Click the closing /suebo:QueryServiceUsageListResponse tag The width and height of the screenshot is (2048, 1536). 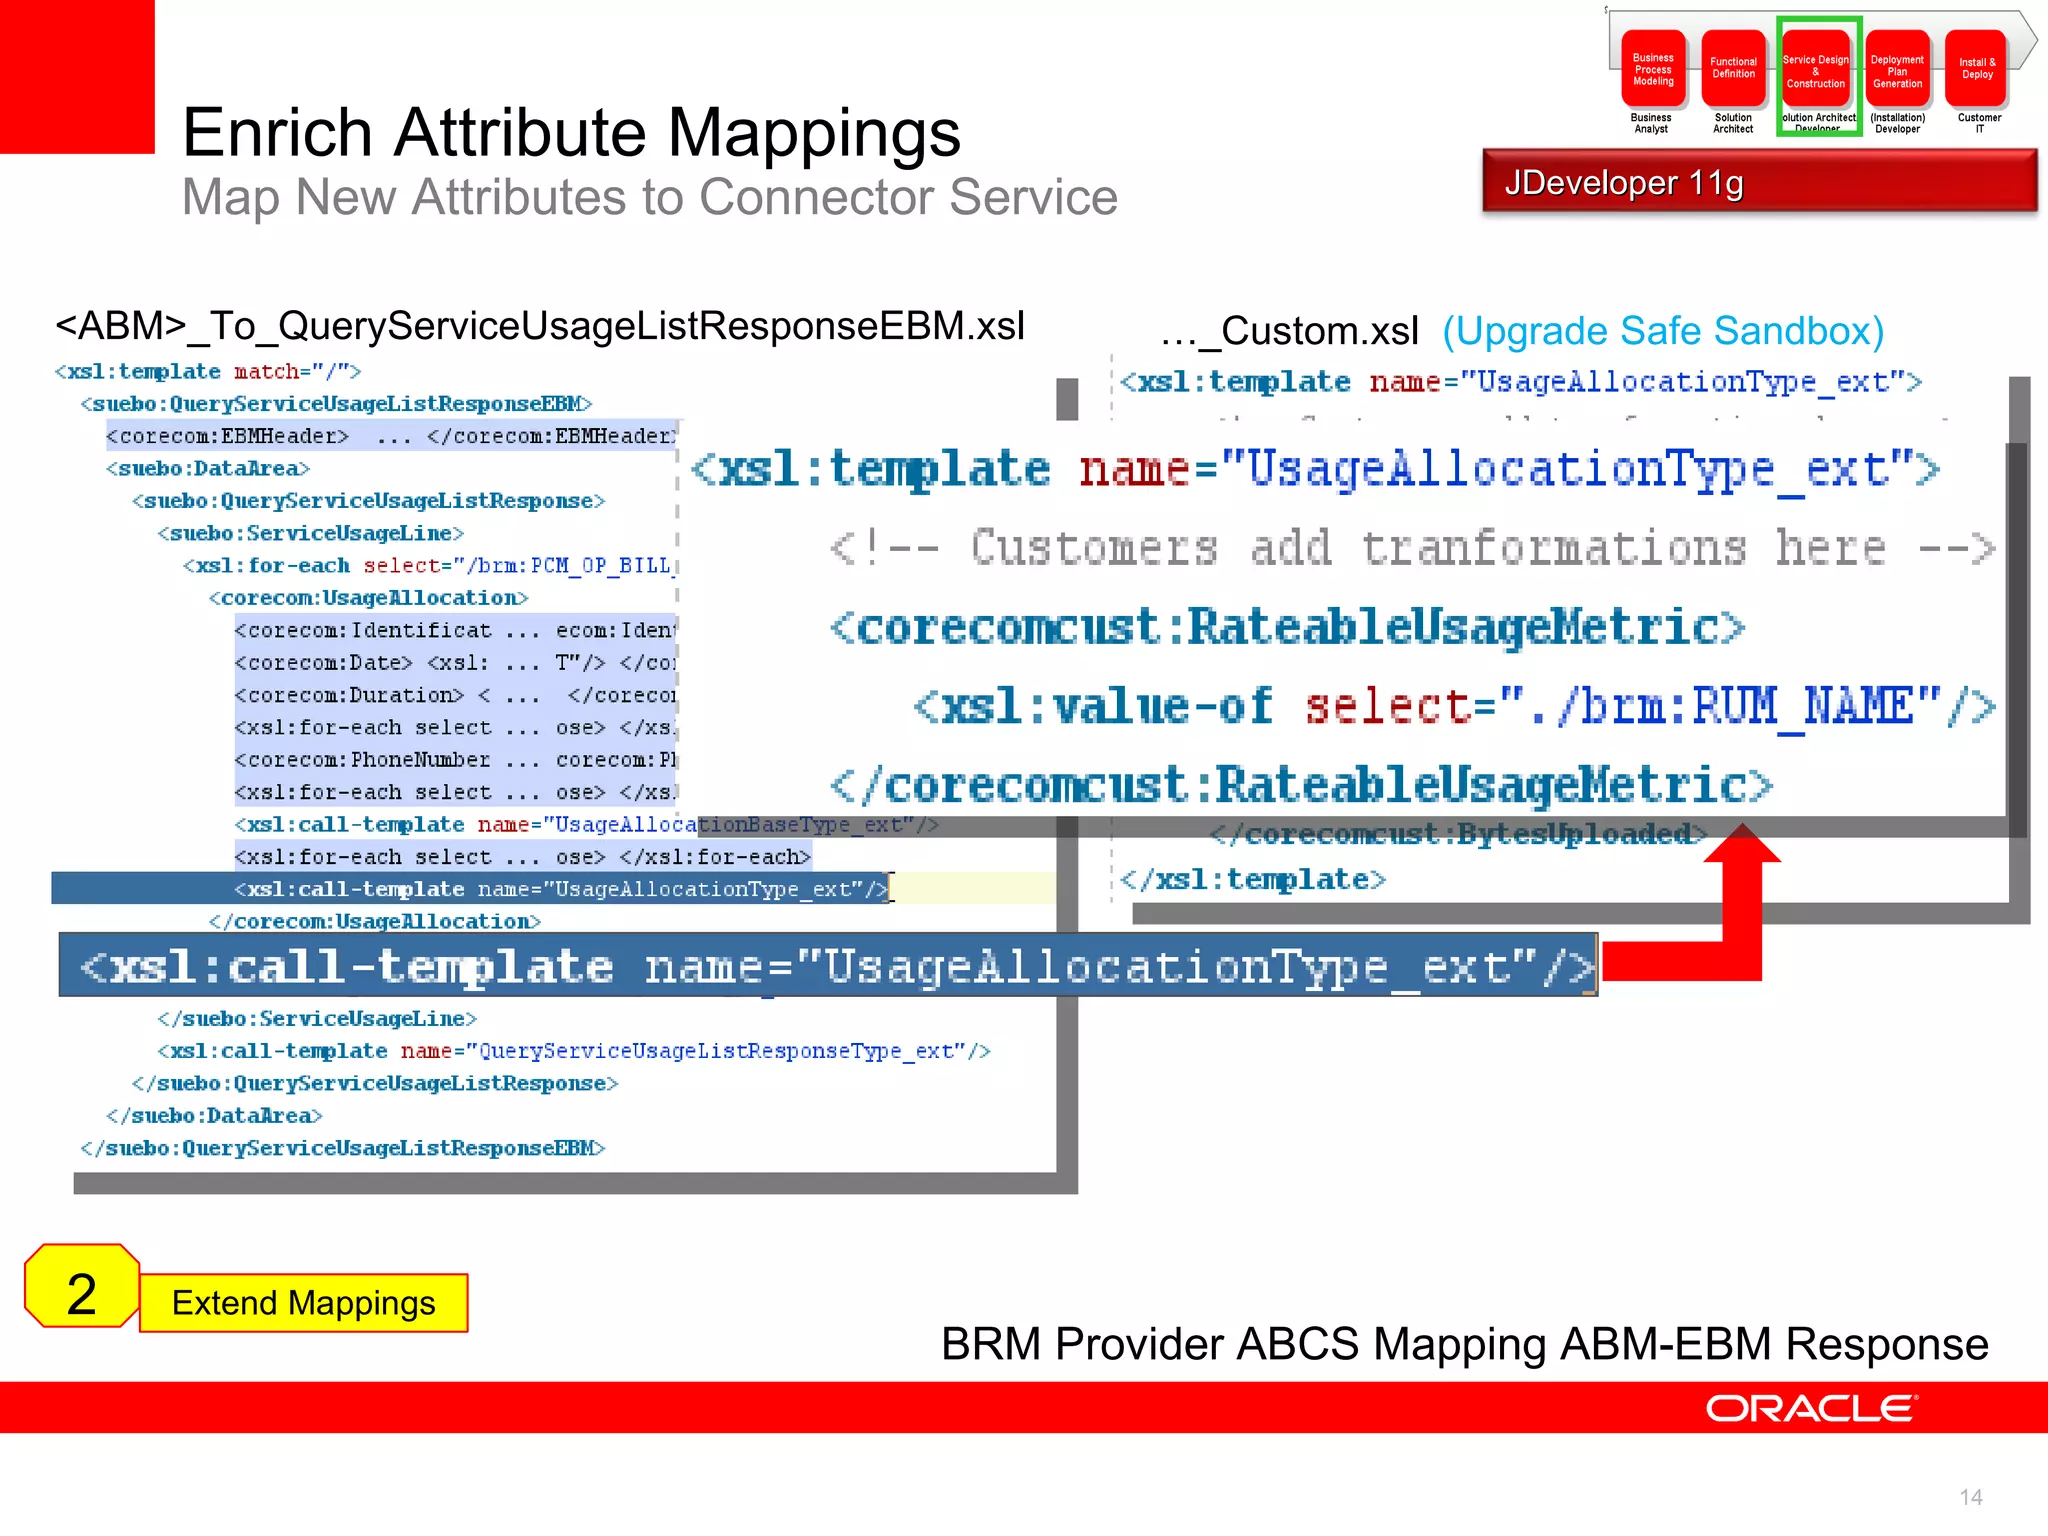(375, 1084)
